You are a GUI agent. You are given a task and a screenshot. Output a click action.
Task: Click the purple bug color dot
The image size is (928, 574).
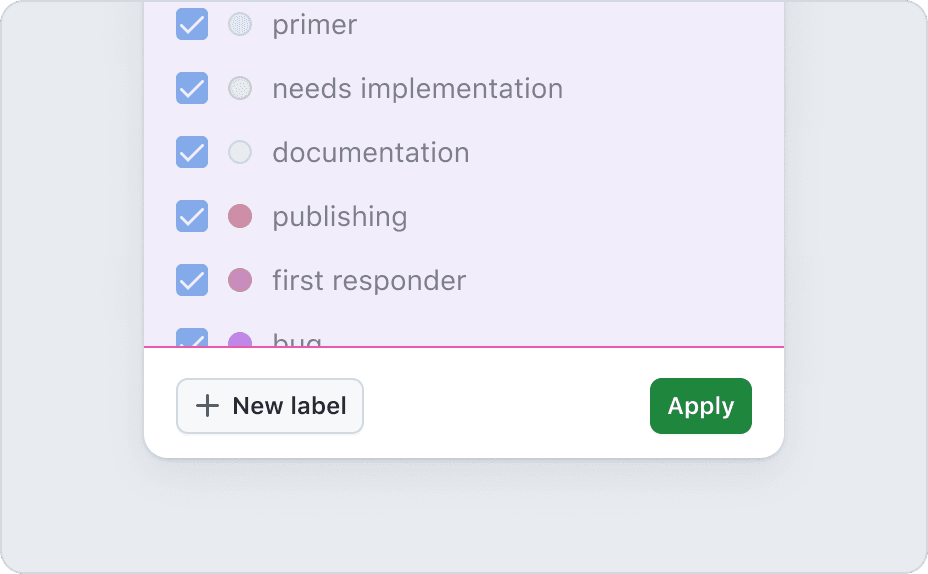(x=240, y=340)
